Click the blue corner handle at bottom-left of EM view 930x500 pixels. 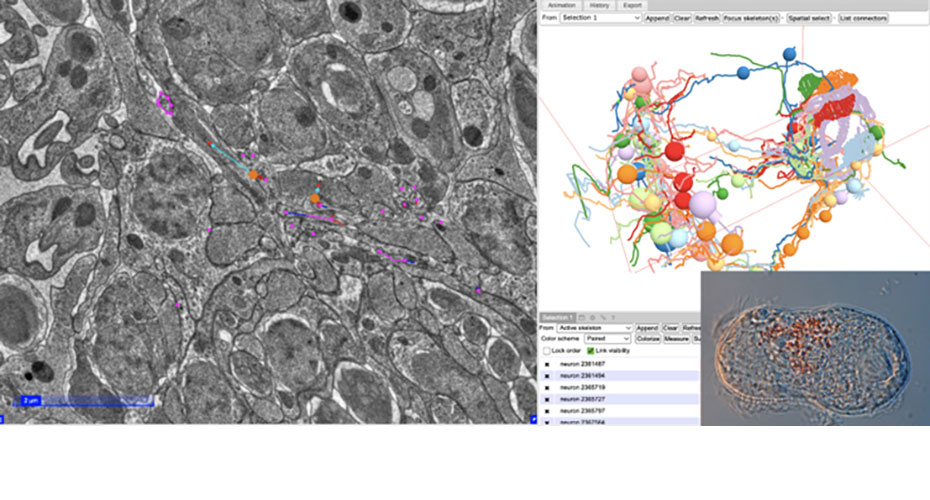click(2, 419)
